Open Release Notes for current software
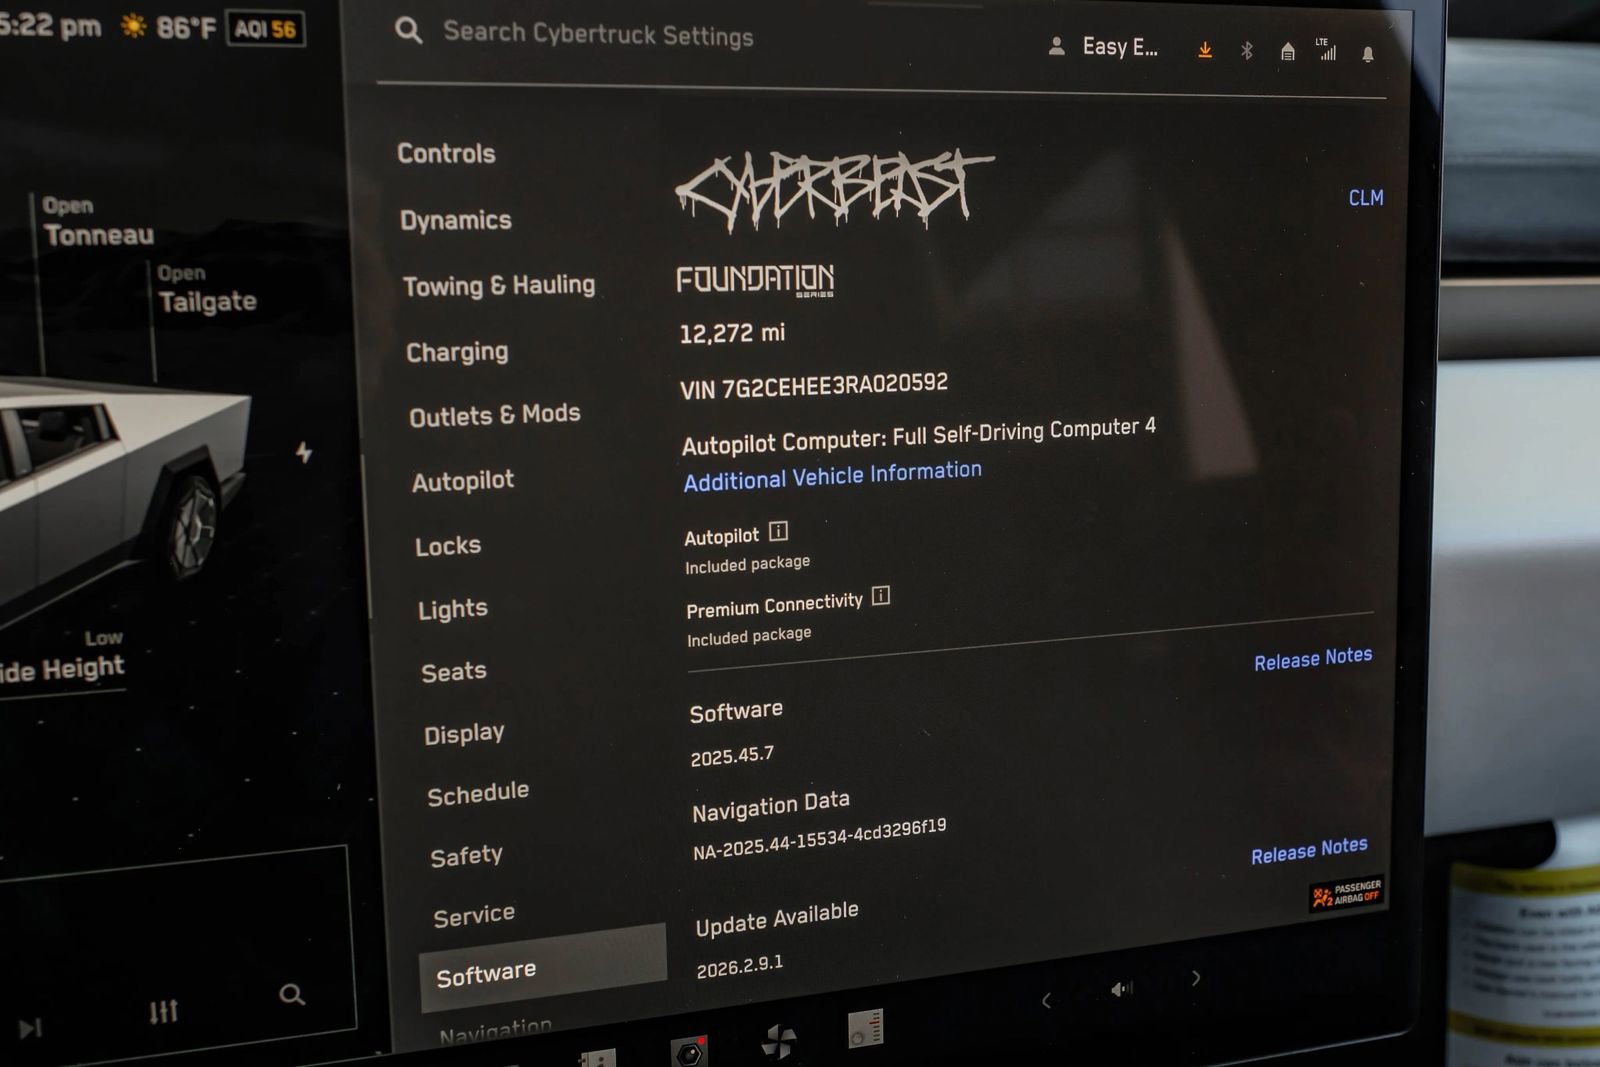The image size is (1600, 1067). click(x=1313, y=658)
